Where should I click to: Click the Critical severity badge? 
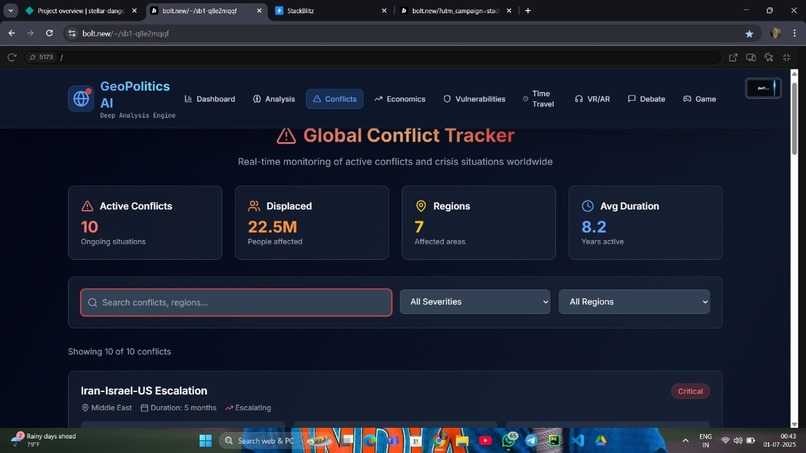click(x=690, y=391)
